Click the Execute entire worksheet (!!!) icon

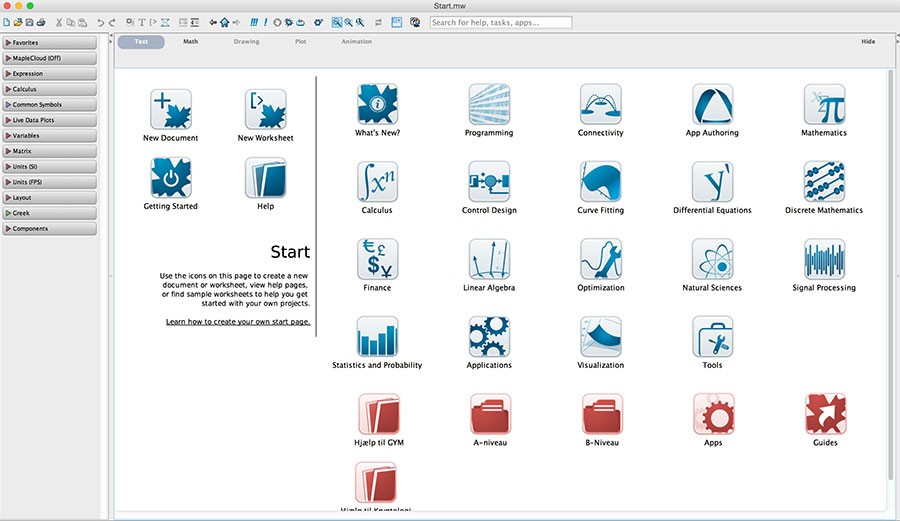(x=254, y=22)
